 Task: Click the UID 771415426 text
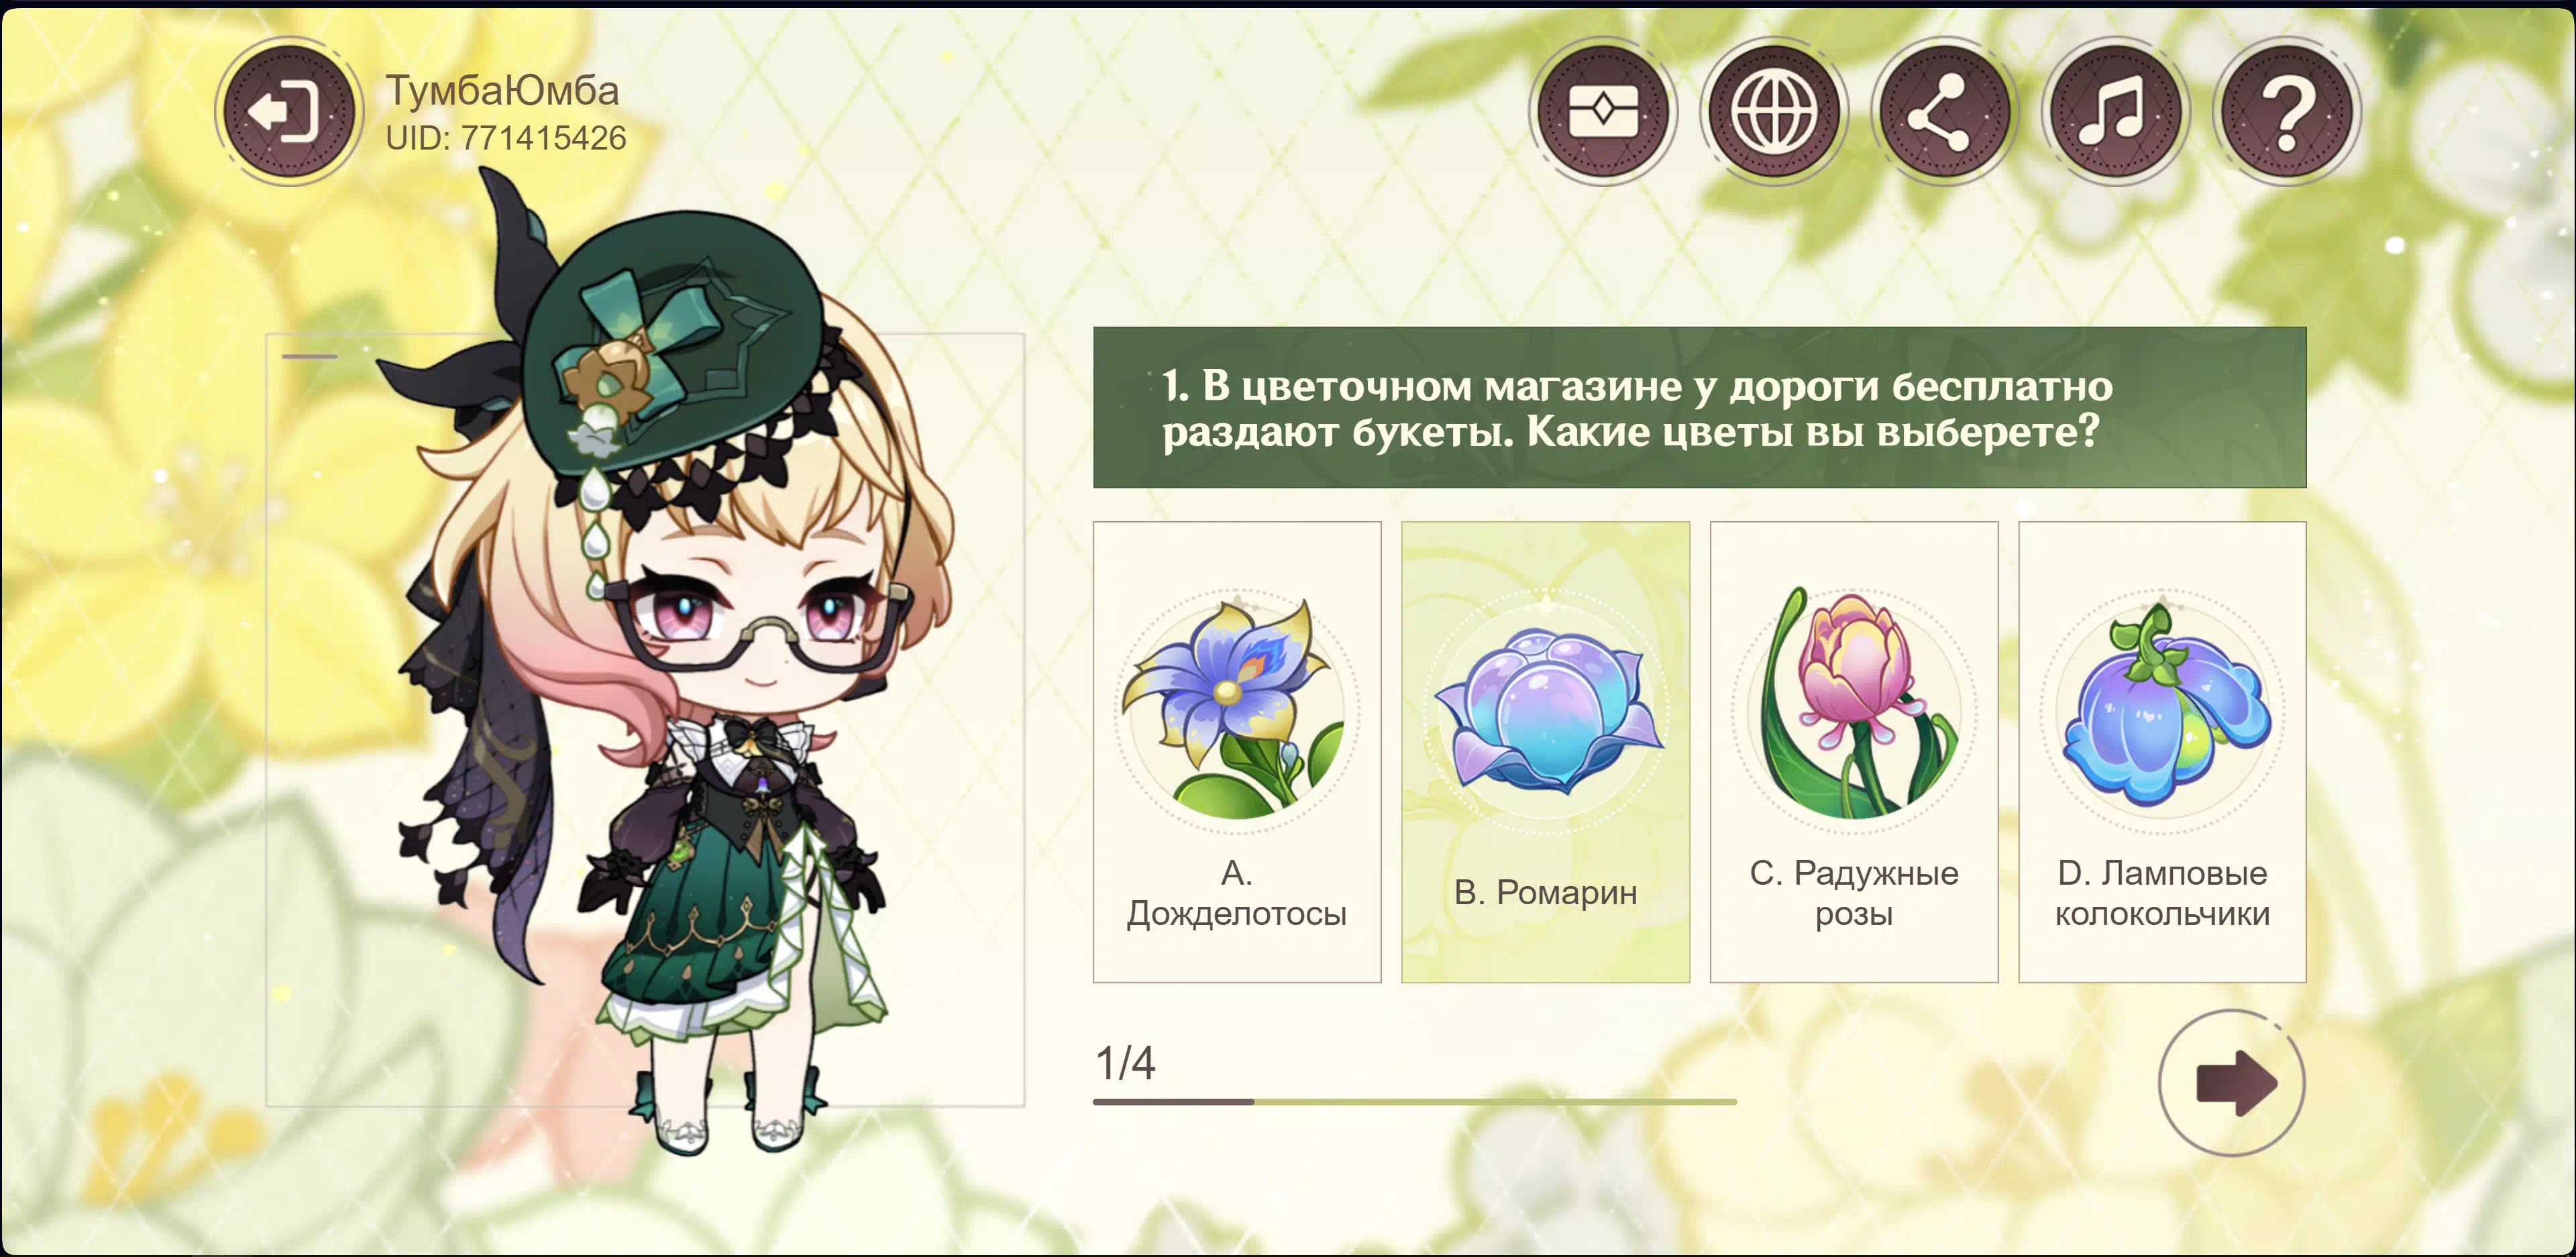coord(506,138)
